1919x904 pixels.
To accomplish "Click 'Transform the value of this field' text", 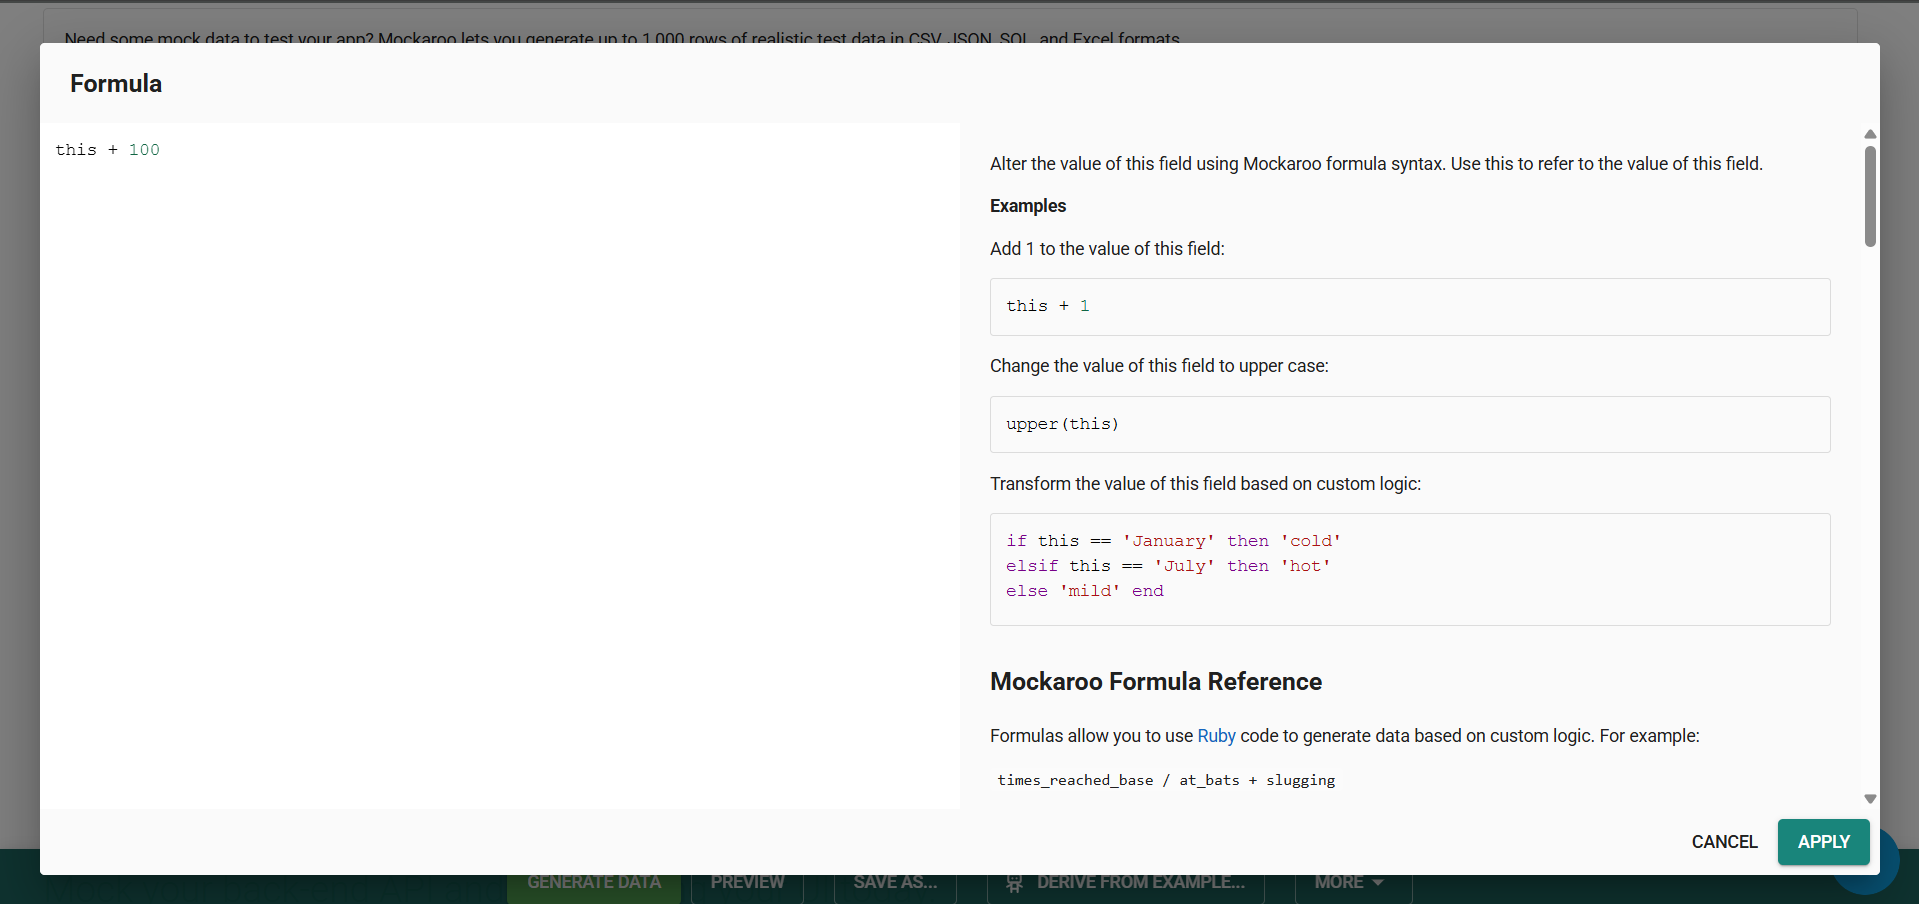I will [x=1205, y=484].
